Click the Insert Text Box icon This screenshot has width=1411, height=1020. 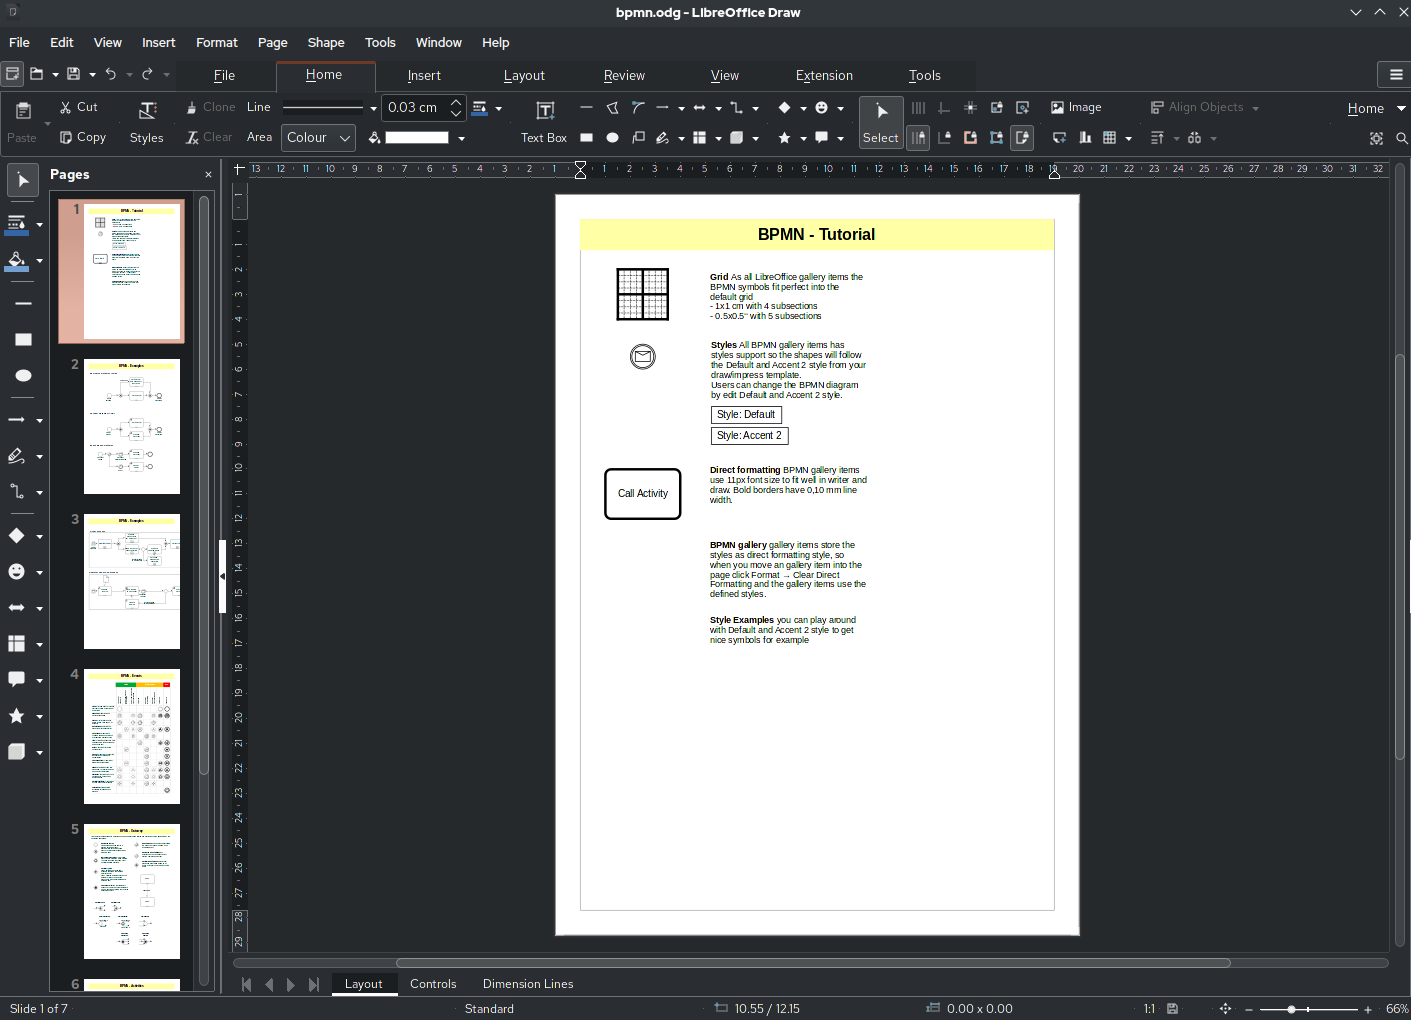point(545,111)
